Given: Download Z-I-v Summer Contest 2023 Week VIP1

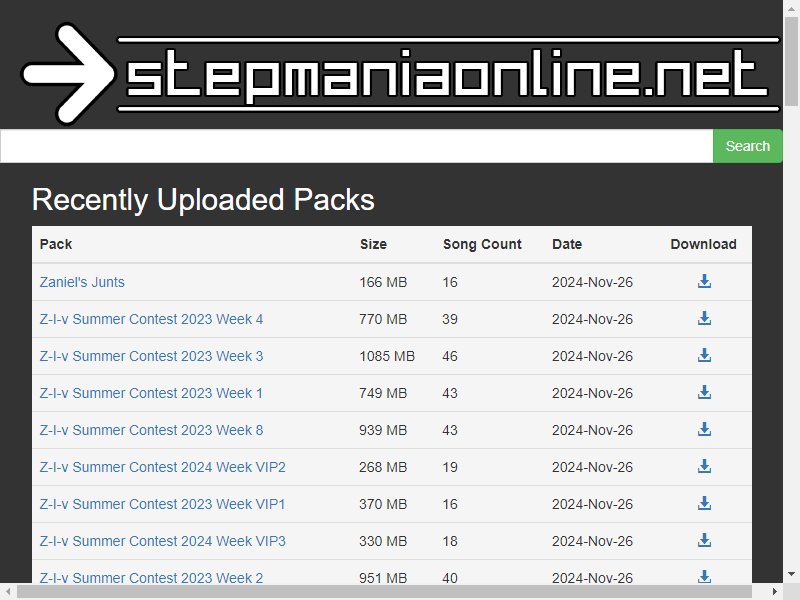Looking at the screenshot, I should click(704, 503).
